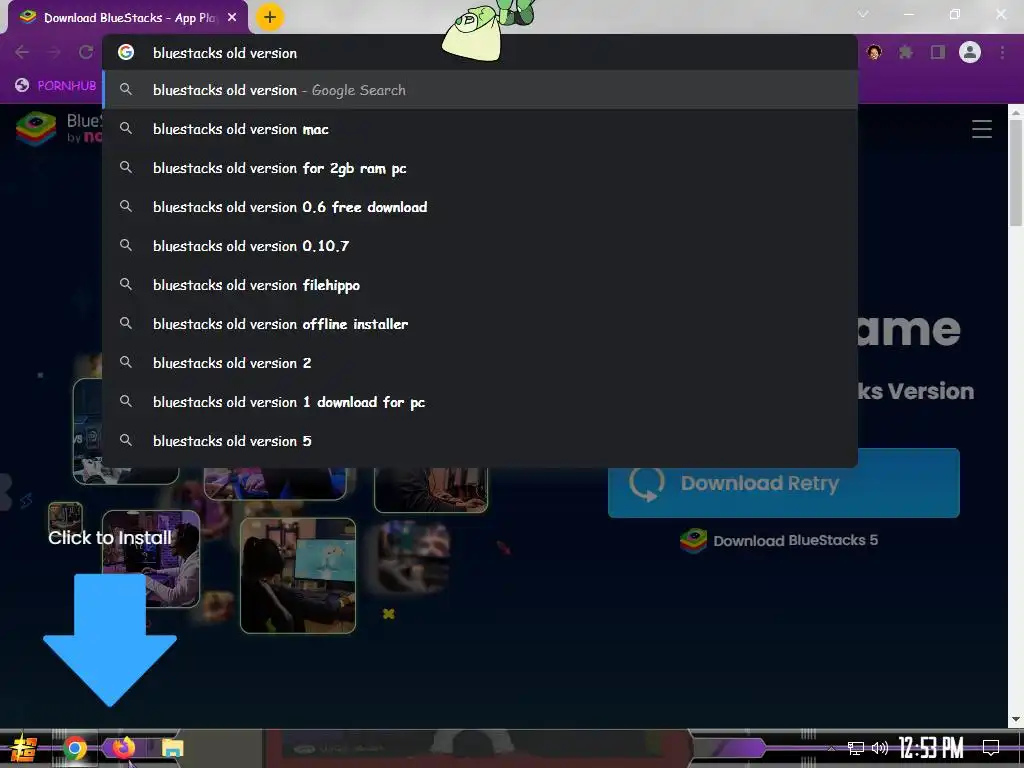Select 'bluestacks old version - Google Search' suggestion
Viewport: 1024px width, 768px height.
tap(480, 90)
